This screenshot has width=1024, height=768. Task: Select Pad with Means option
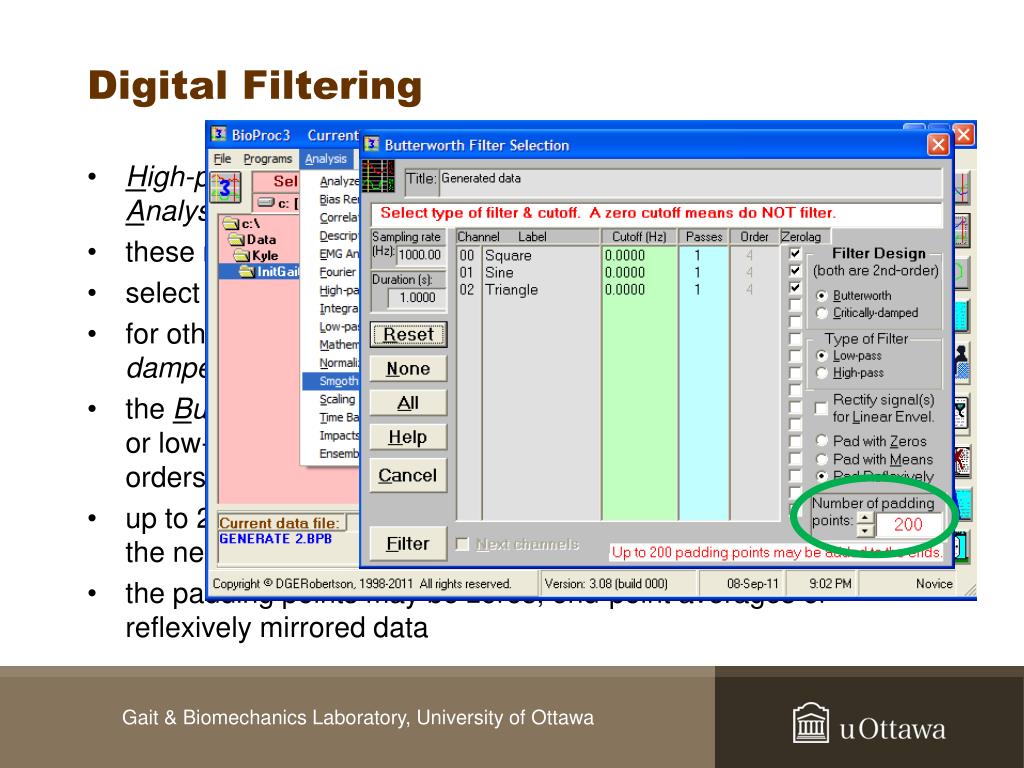(822, 459)
